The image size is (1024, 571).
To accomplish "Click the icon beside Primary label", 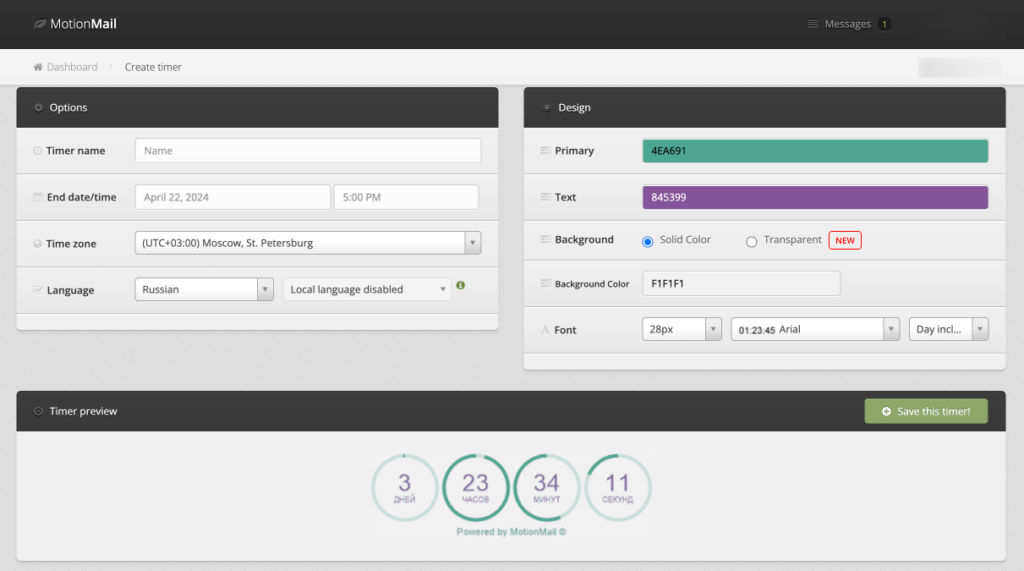I will click(545, 150).
